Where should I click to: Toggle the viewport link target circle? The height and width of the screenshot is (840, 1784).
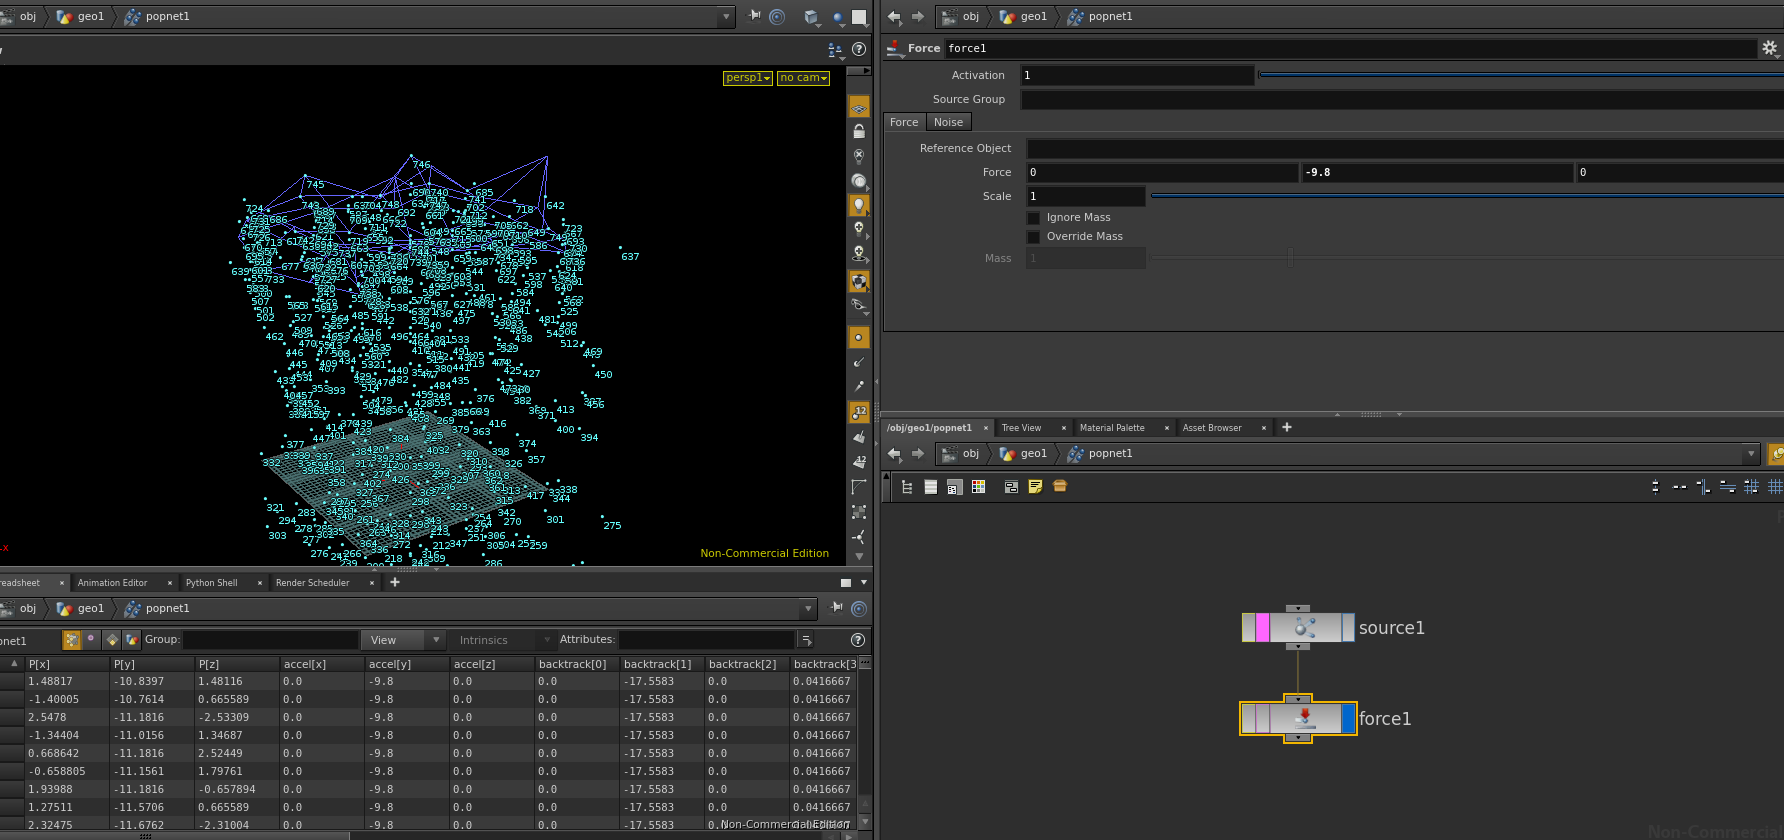point(777,17)
